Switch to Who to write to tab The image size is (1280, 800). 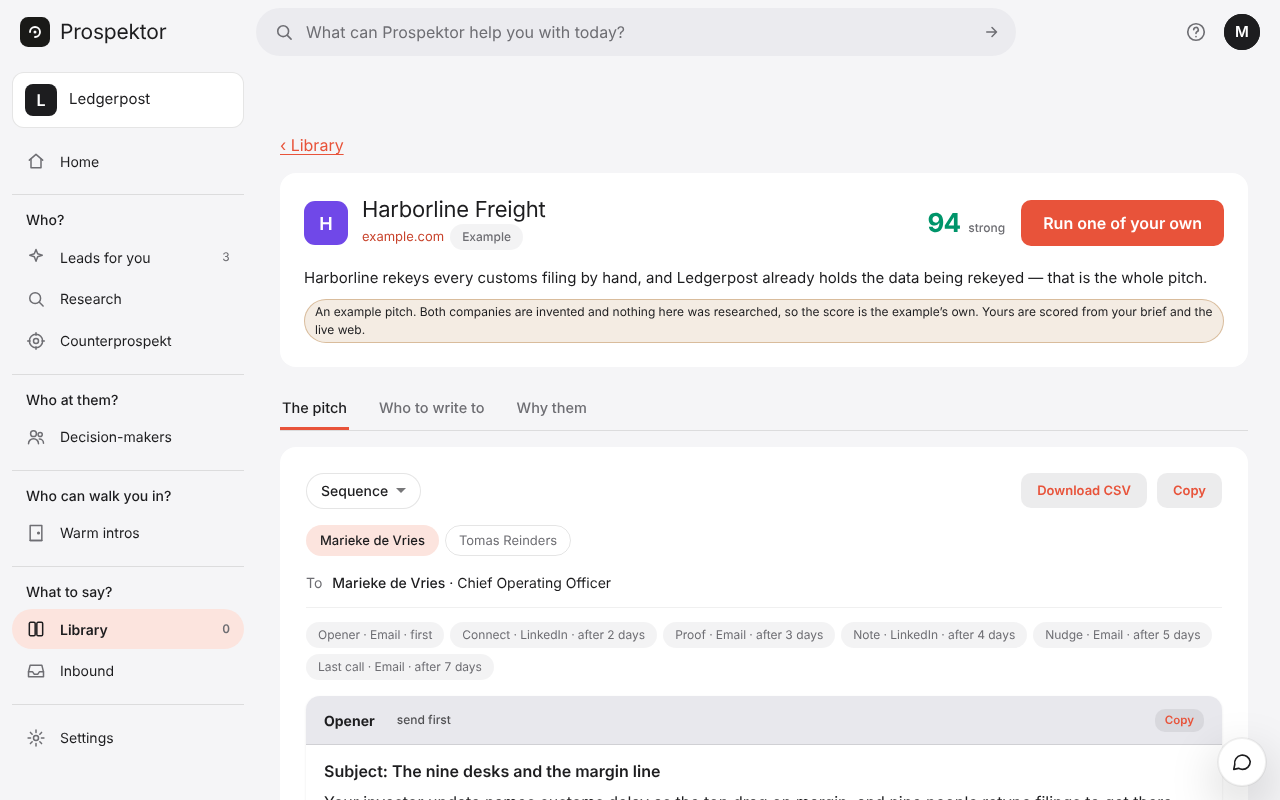pyautogui.click(x=432, y=408)
